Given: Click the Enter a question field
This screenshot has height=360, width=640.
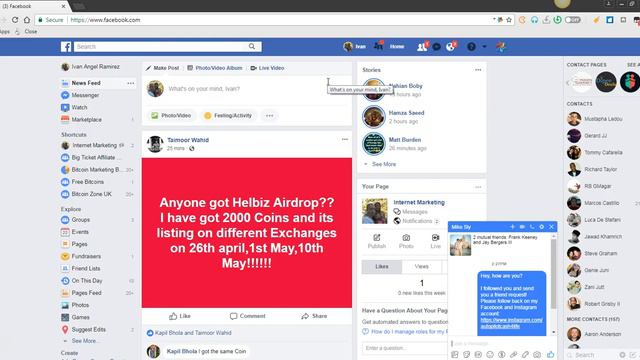Looking at the screenshot, I should (x=405, y=348).
